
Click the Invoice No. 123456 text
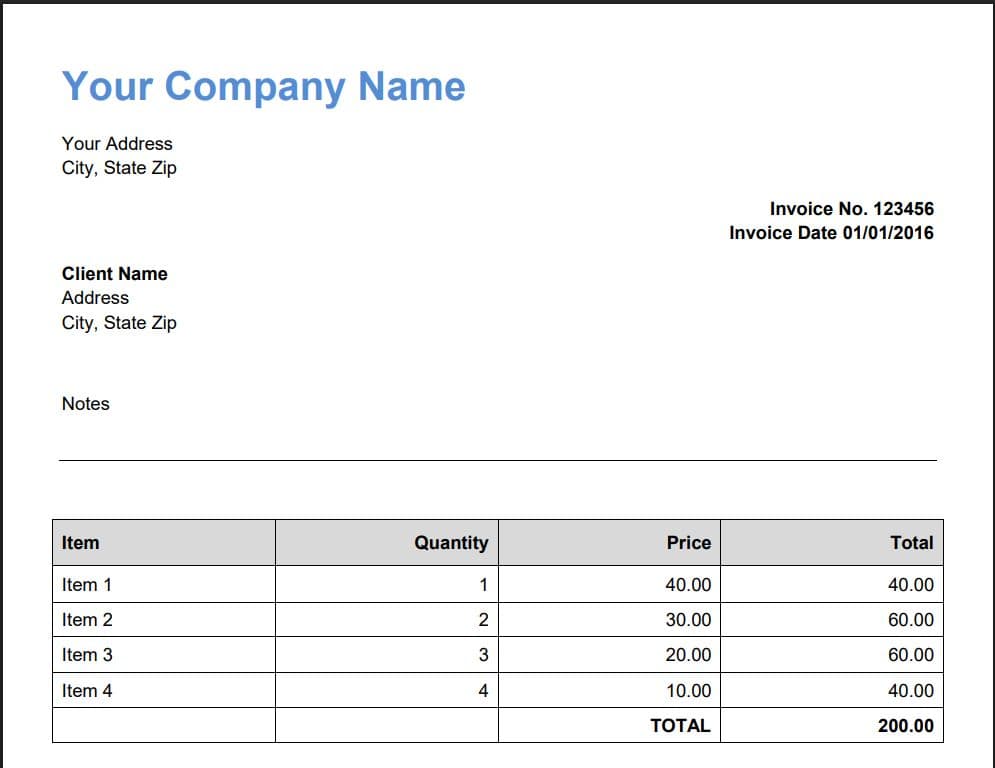tap(851, 209)
